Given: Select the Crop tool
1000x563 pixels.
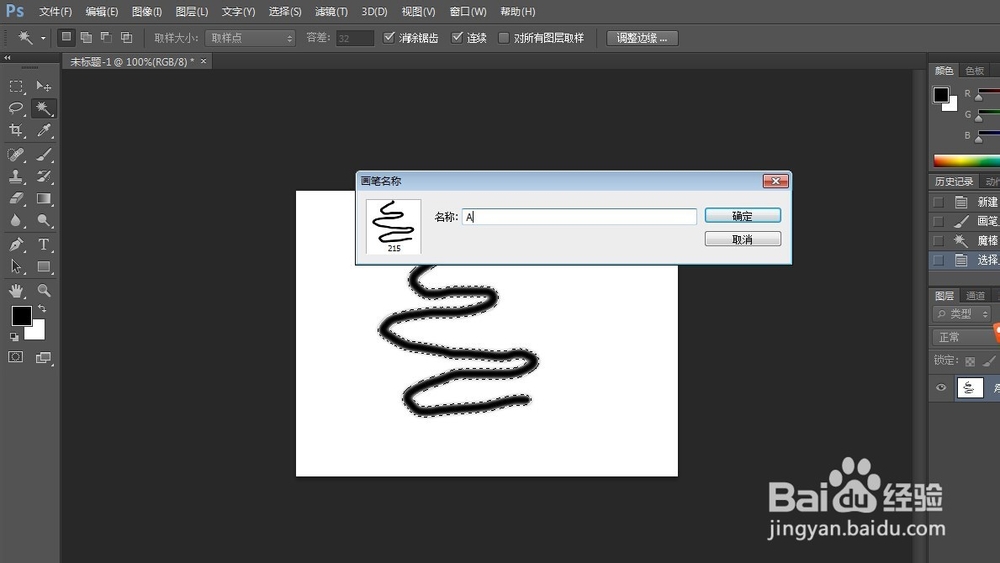Looking at the screenshot, I should coord(16,131).
